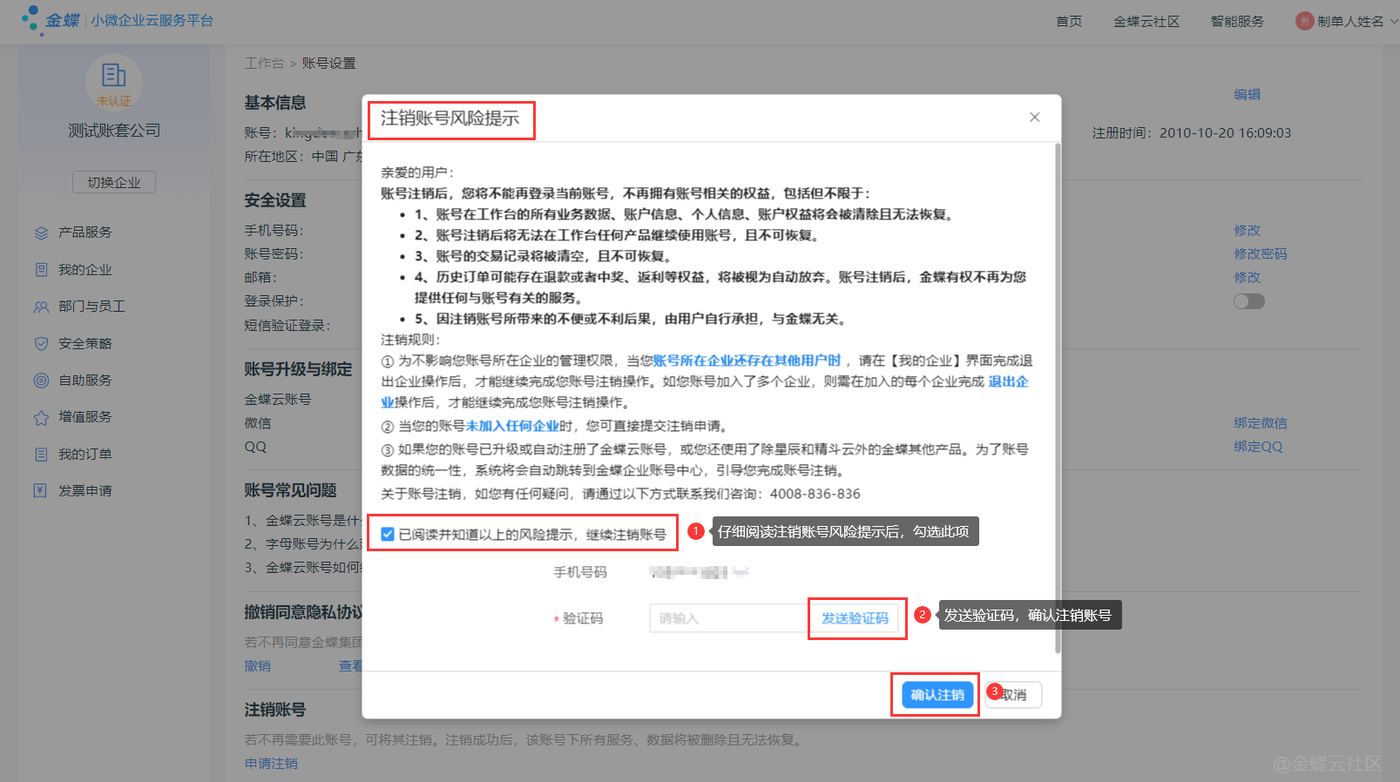Screen dimensions: 1400x782
Task: Click the 测试账套公司 company name
Action: coord(114,130)
